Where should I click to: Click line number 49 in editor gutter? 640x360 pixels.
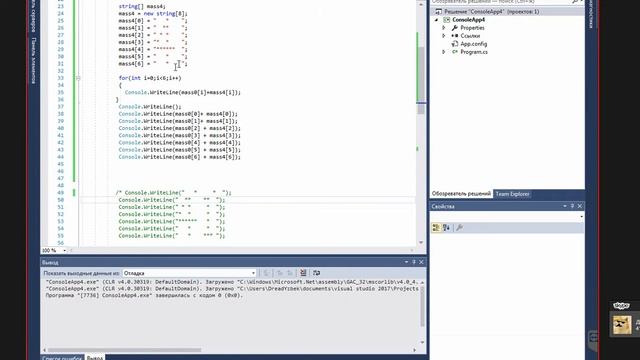[60, 193]
